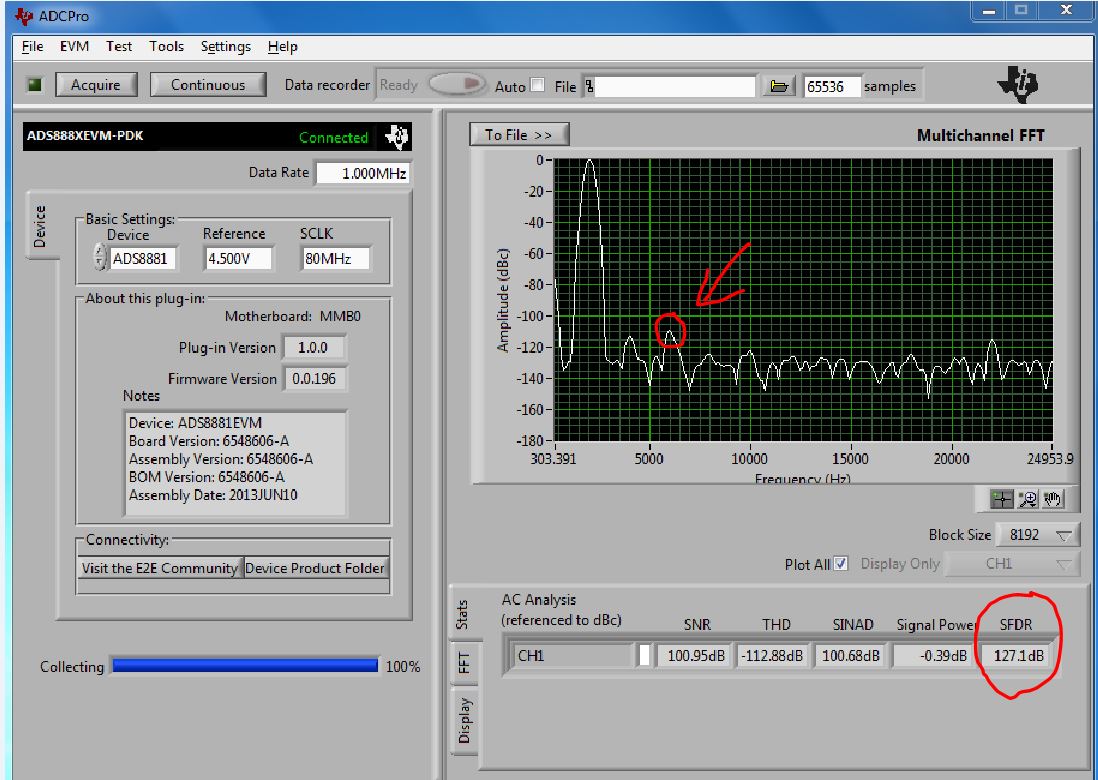
Task: Click the Device field ADS8881
Action: click(144, 258)
